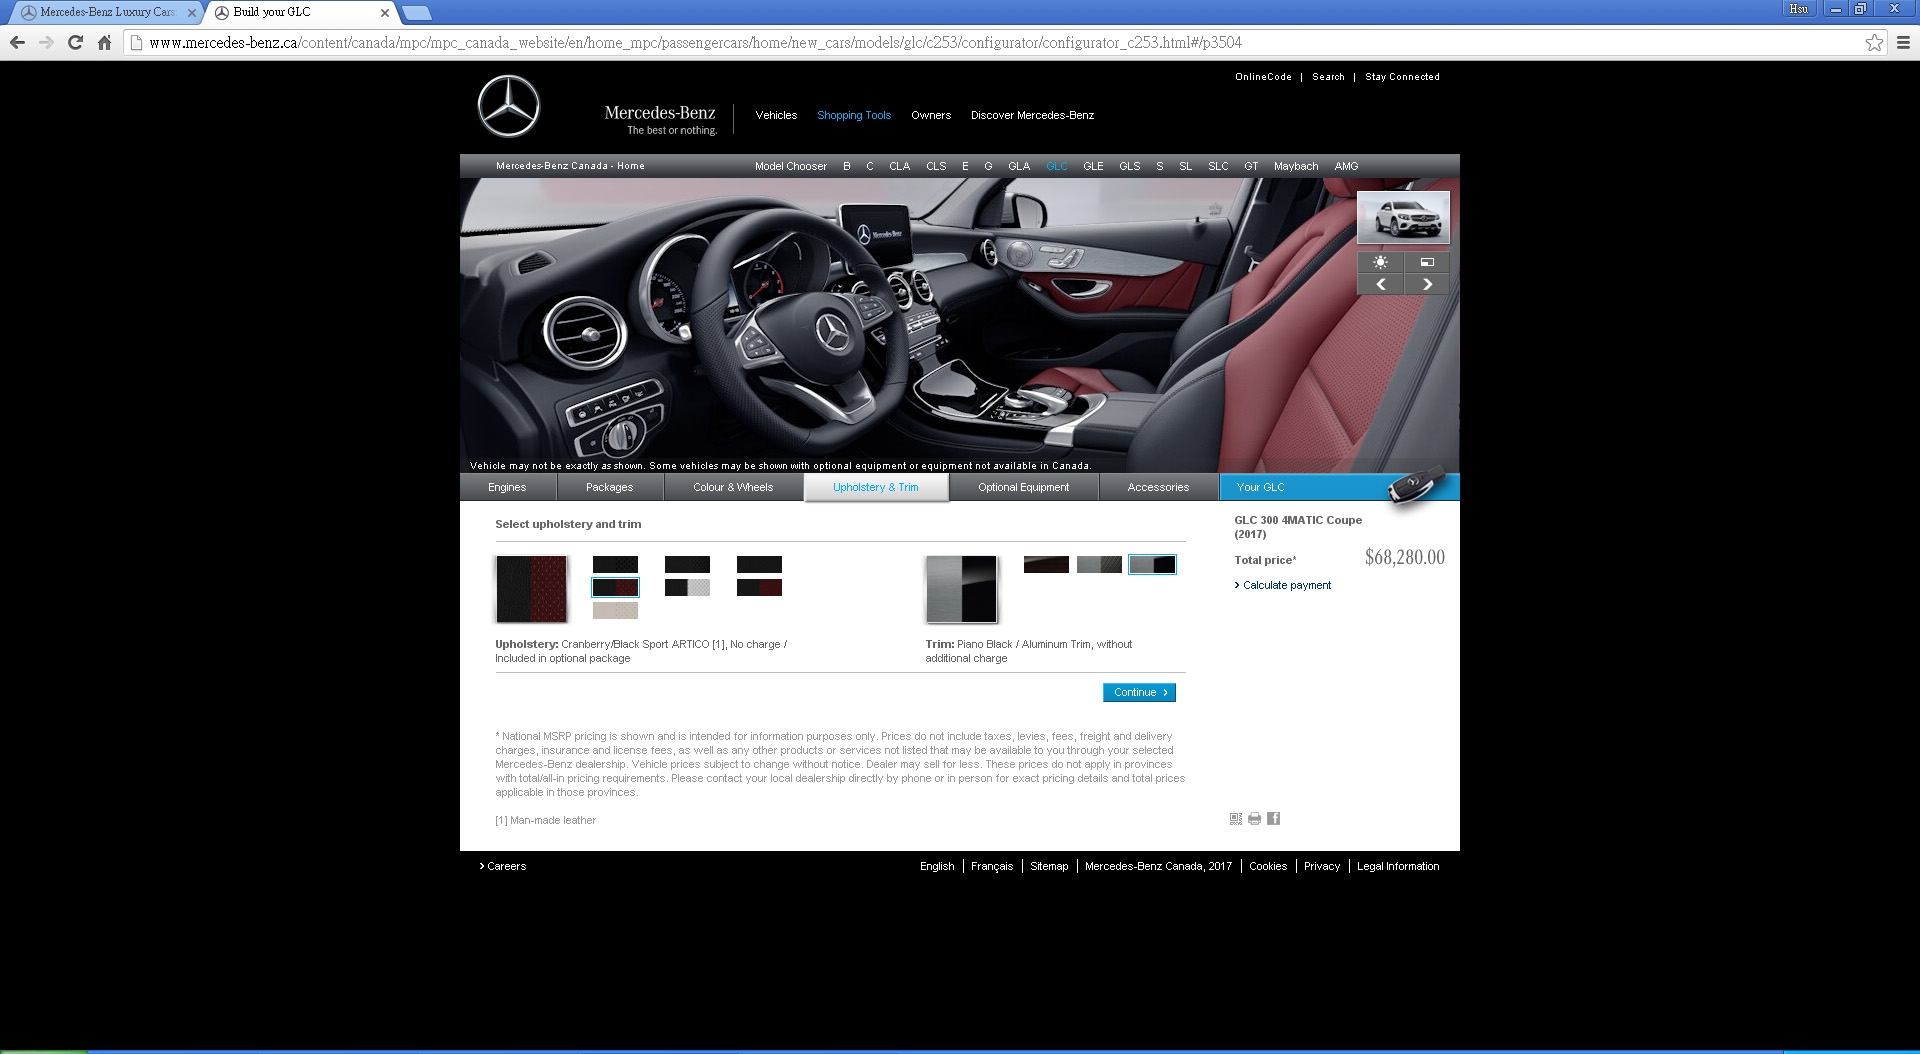Open Legal Information link
The height and width of the screenshot is (1054, 1920).
(x=1398, y=866)
